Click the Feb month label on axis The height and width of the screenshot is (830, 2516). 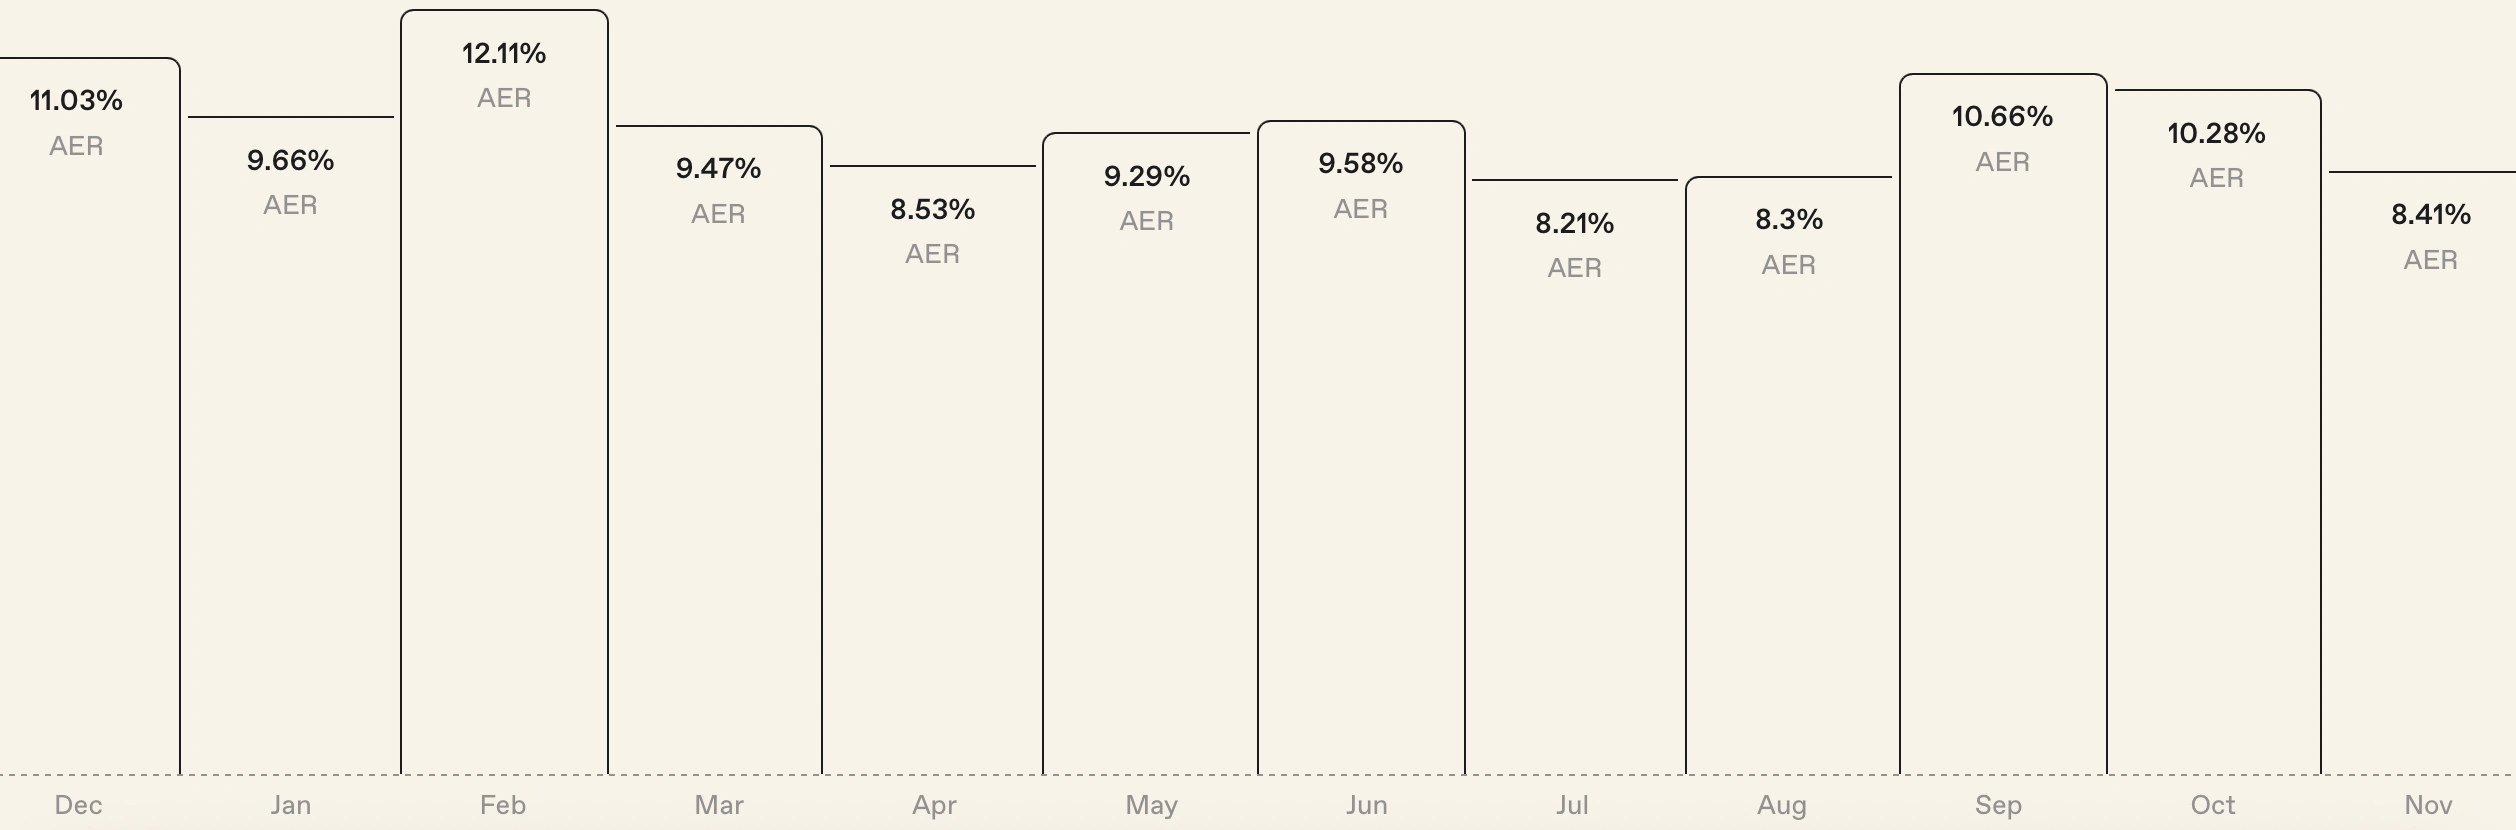[502, 805]
